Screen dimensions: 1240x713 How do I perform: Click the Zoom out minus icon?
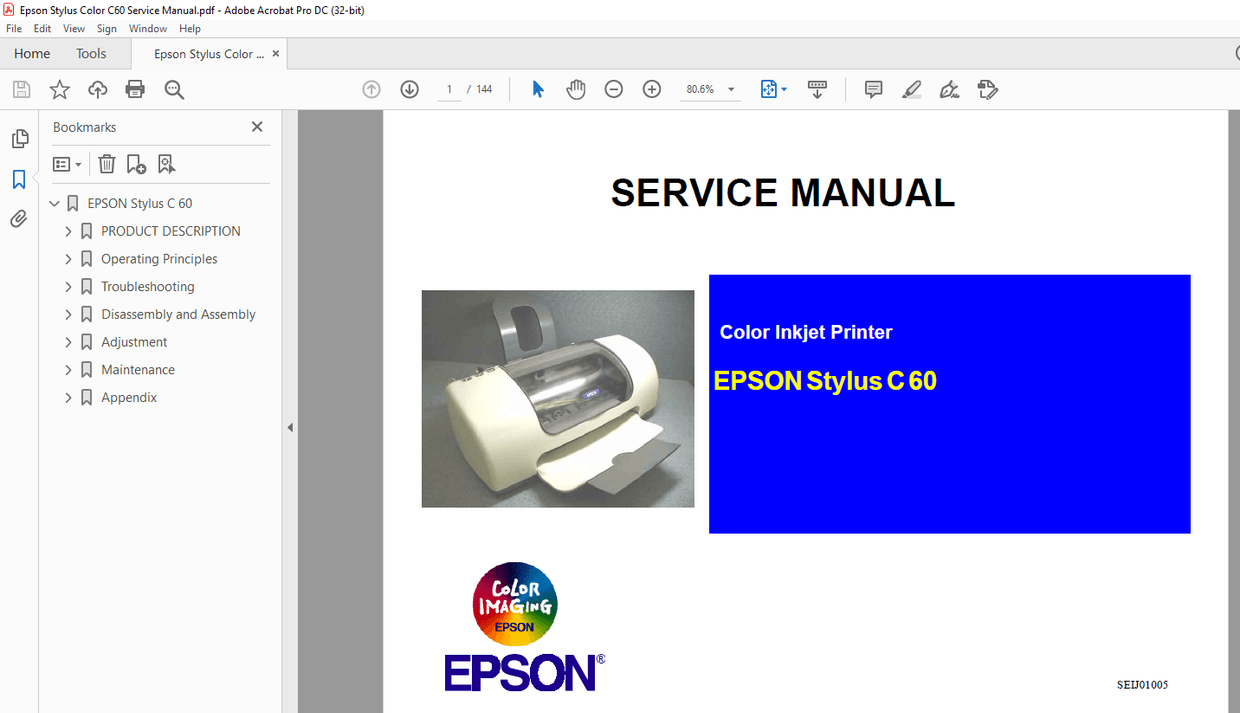click(613, 89)
